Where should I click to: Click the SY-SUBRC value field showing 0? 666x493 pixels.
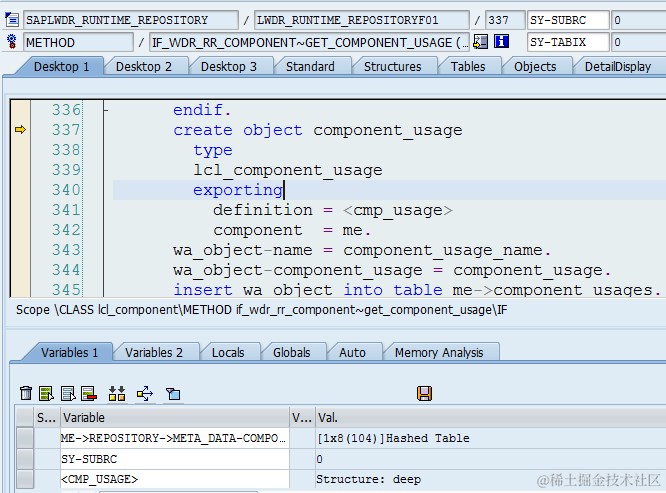[x=638, y=20]
